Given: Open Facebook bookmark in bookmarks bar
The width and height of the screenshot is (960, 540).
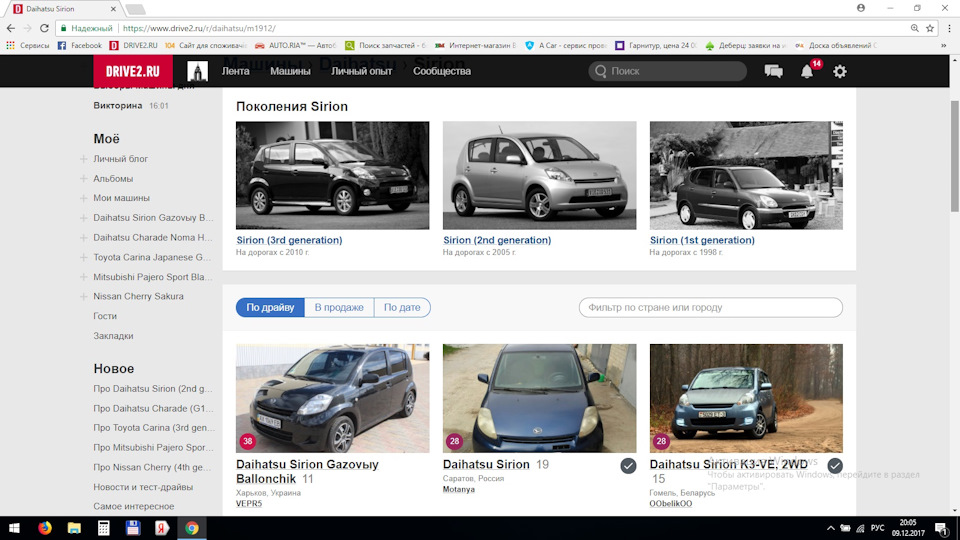Looking at the screenshot, I should [80, 45].
